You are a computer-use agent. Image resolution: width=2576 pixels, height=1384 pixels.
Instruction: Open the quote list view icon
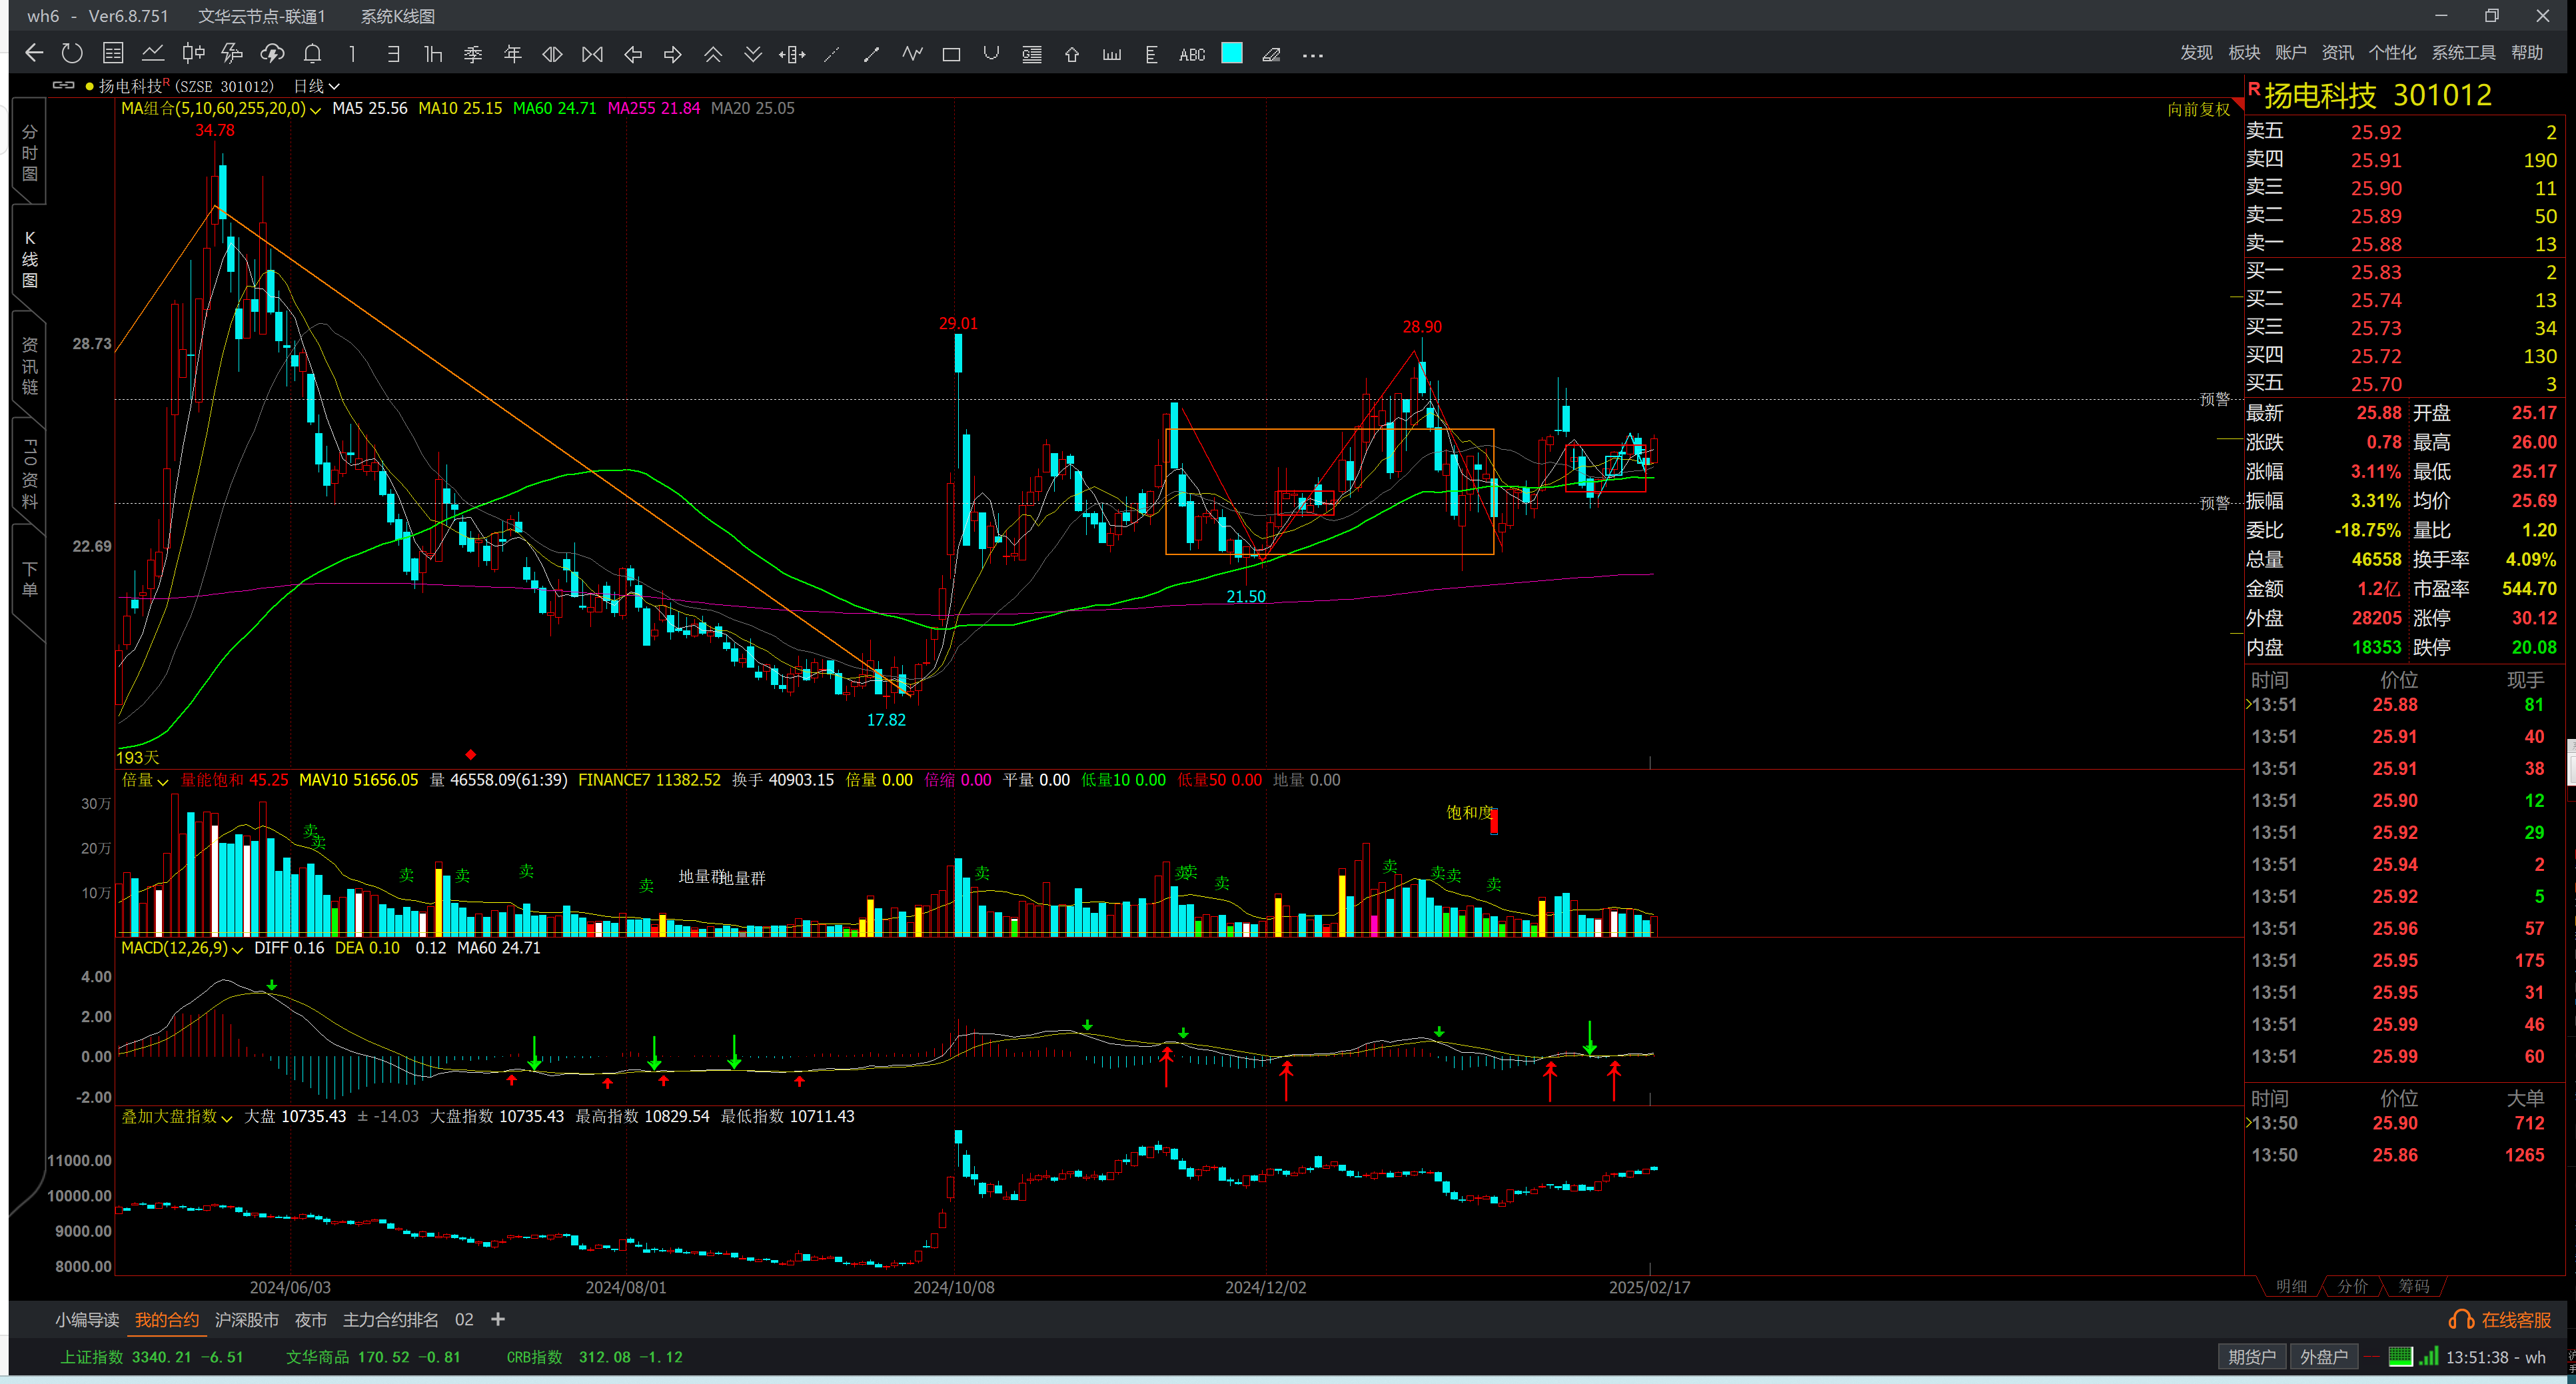pyautogui.click(x=113, y=54)
